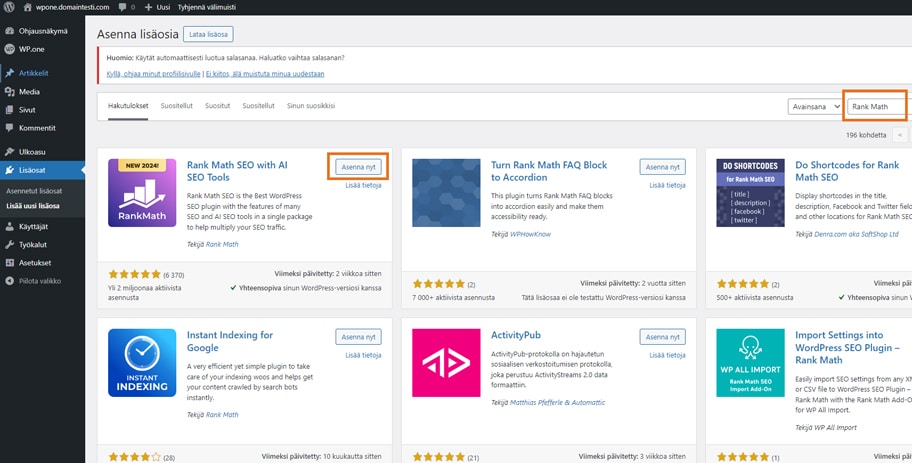912x463 pixels.
Task: Click Ei kiitos, älä muistuta minua uudestaan
Action: [x=265, y=74]
